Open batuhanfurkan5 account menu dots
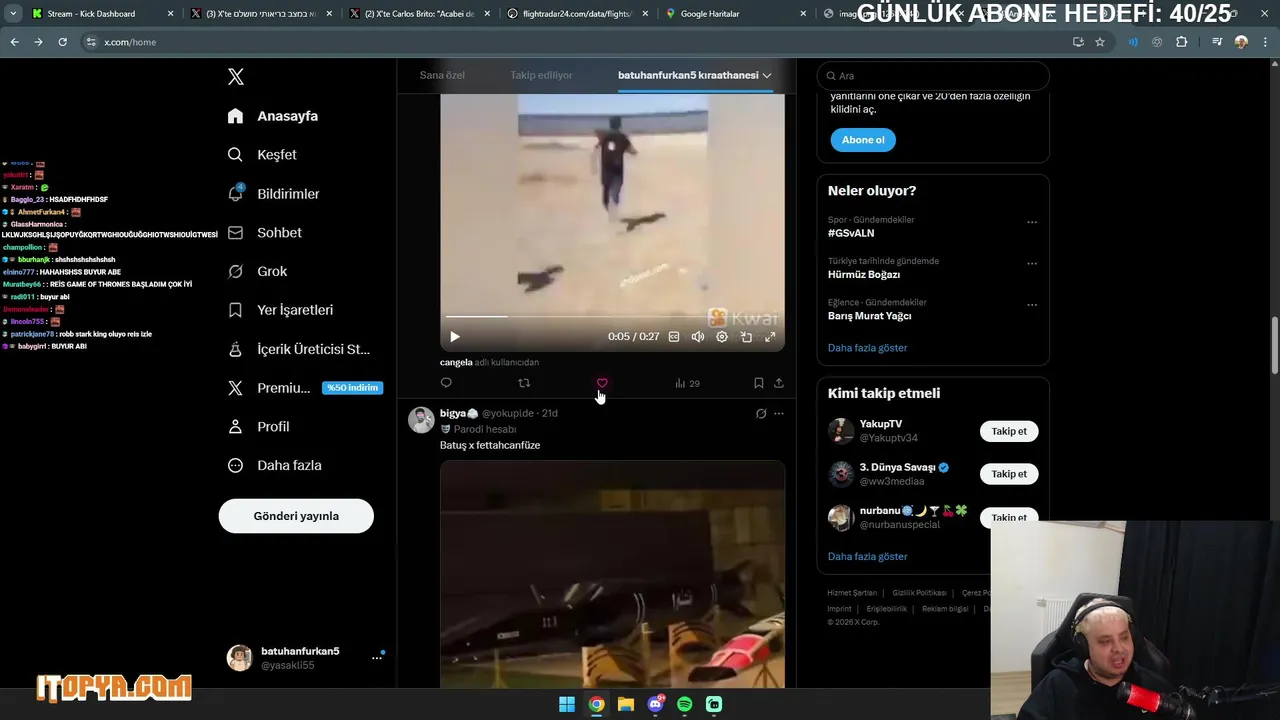Viewport: 1280px width, 720px height. [x=377, y=658]
